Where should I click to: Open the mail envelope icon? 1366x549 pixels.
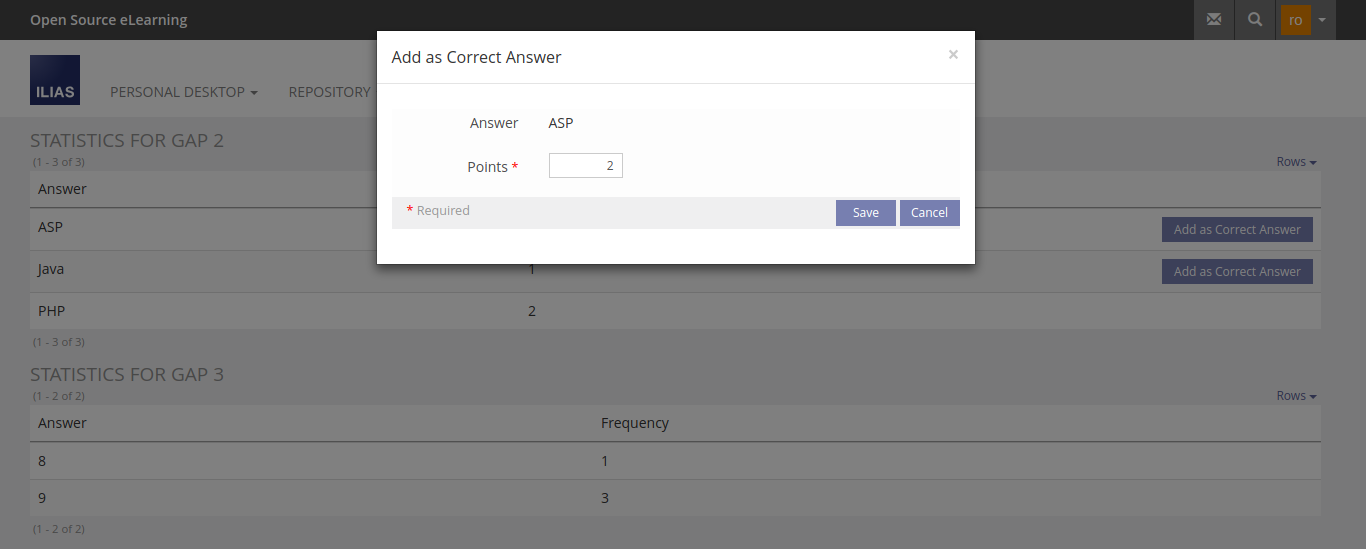1214,20
